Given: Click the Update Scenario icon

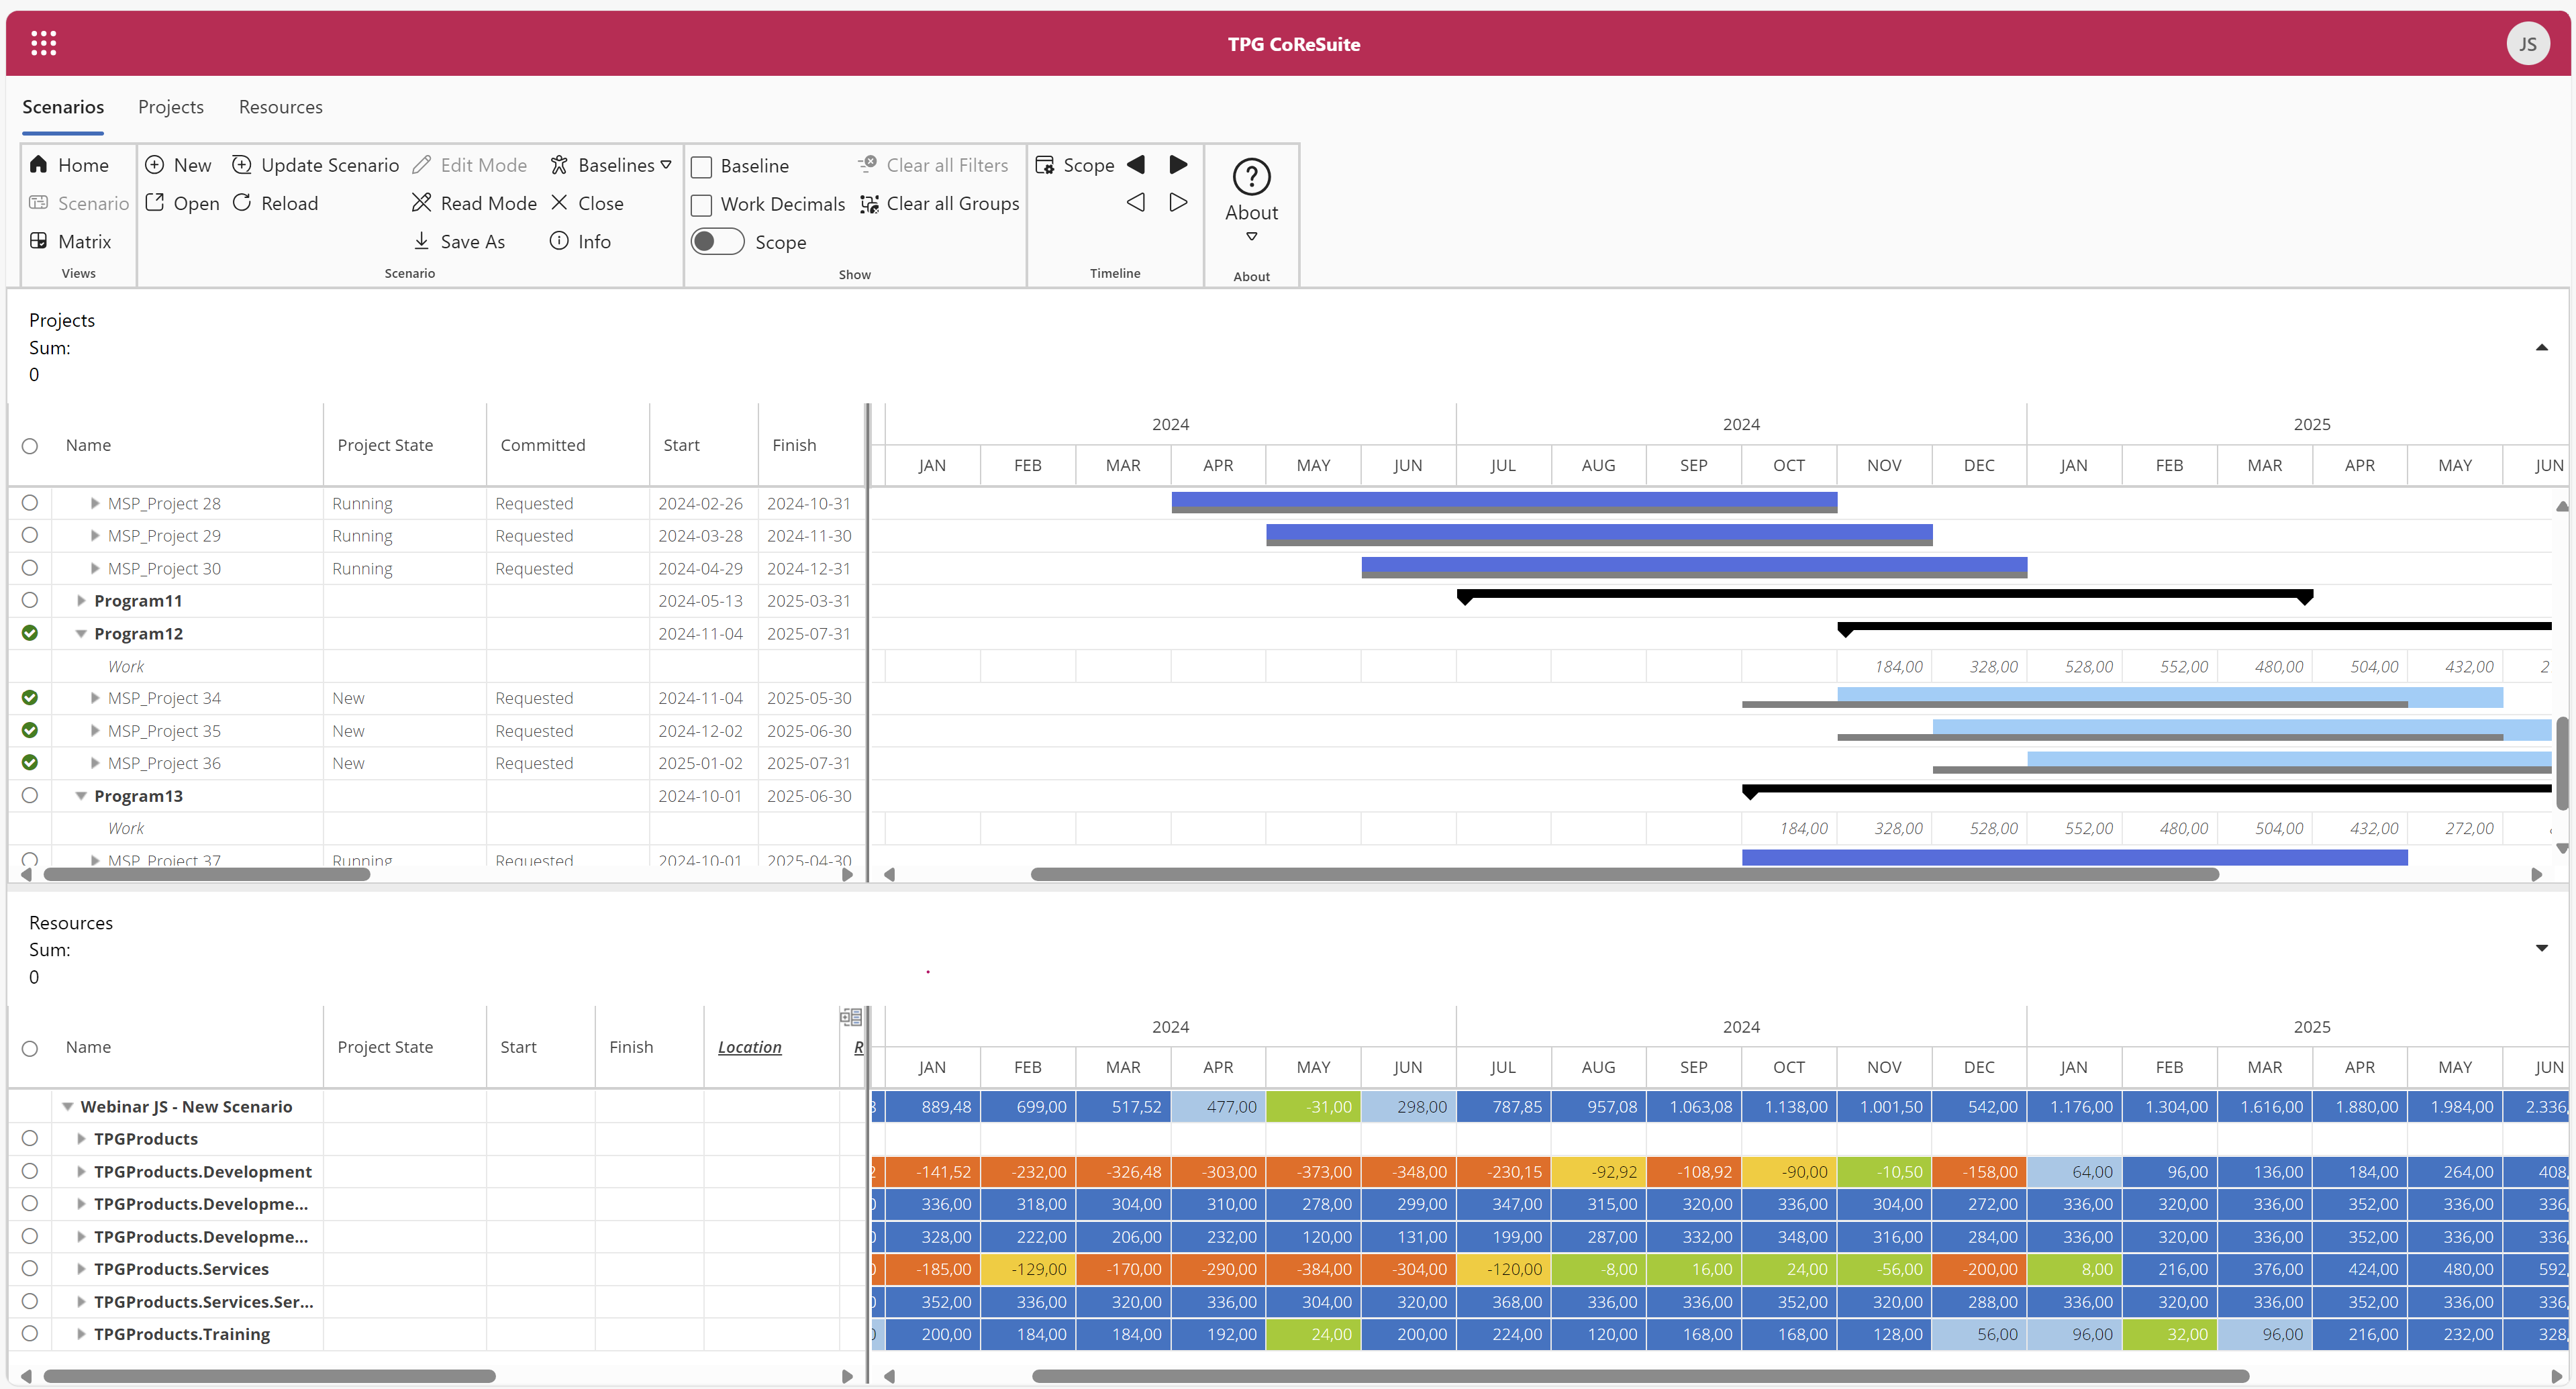Looking at the screenshot, I should tap(242, 165).
